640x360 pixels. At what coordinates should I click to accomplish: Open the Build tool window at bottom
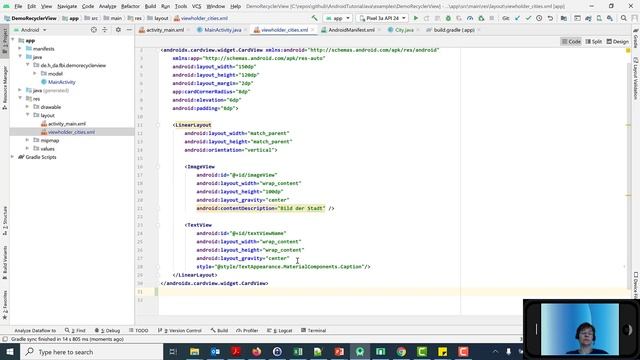[x=220, y=330]
